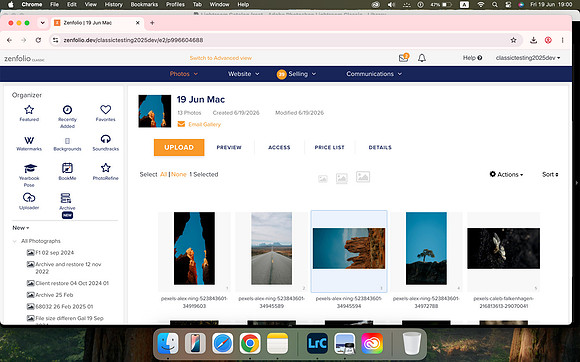
Task: Open Backgrounds icon in Organizer
Action: click(67, 141)
